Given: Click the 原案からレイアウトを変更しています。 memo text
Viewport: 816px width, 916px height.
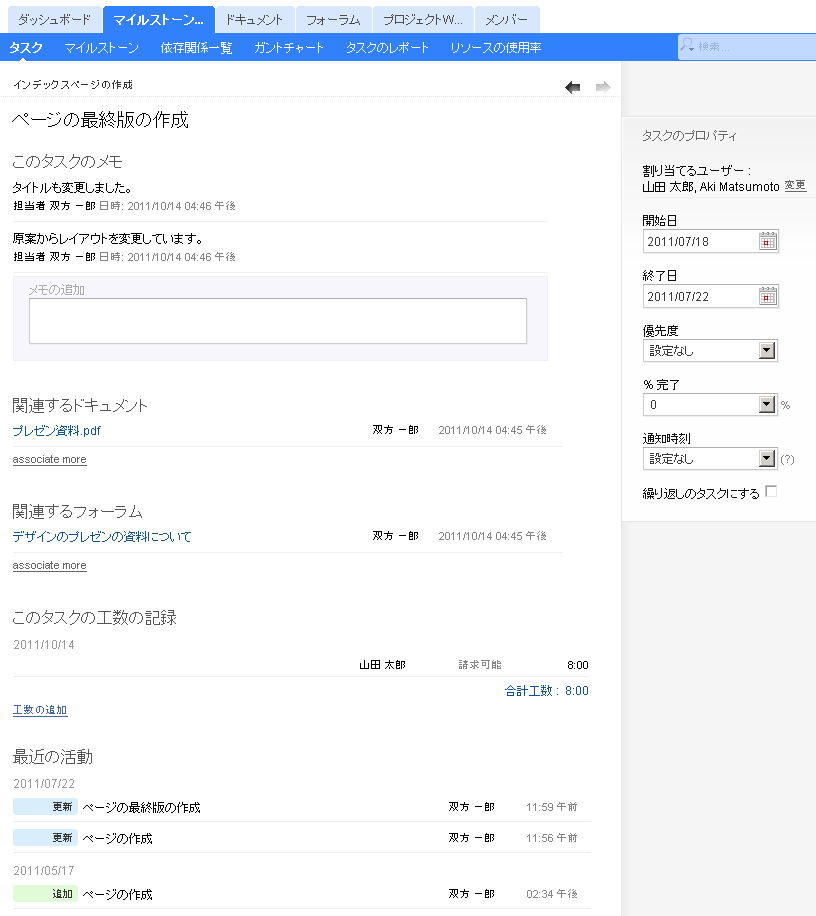Looking at the screenshot, I should coord(108,238).
